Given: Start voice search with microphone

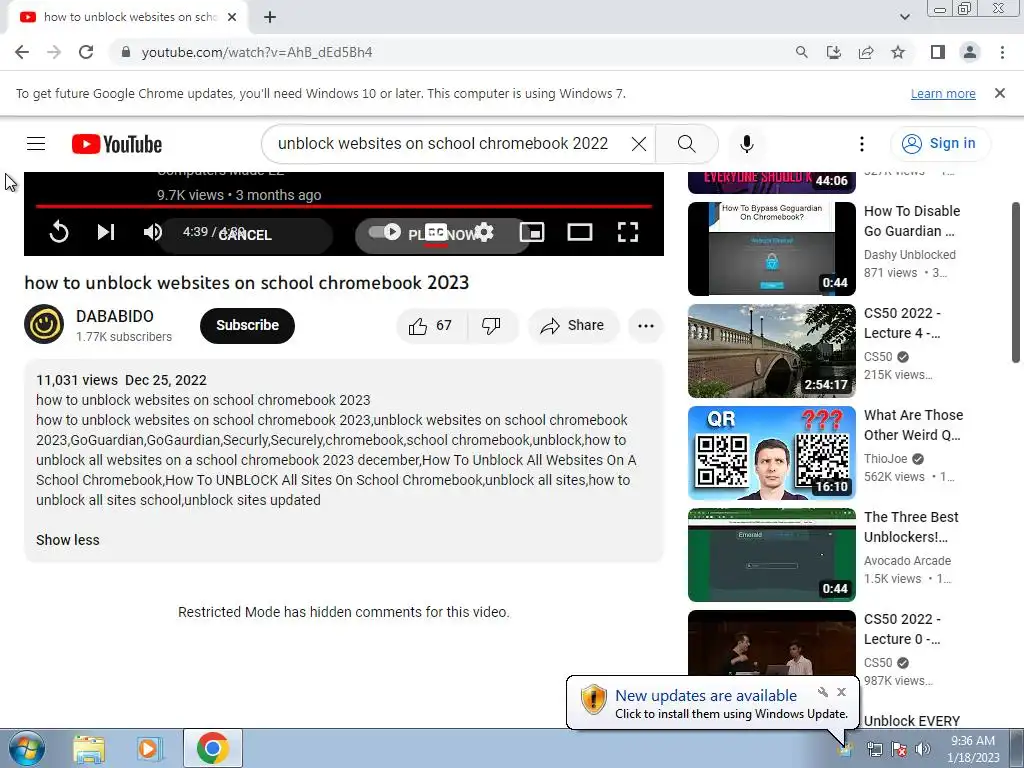Looking at the screenshot, I should [x=746, y=144].
